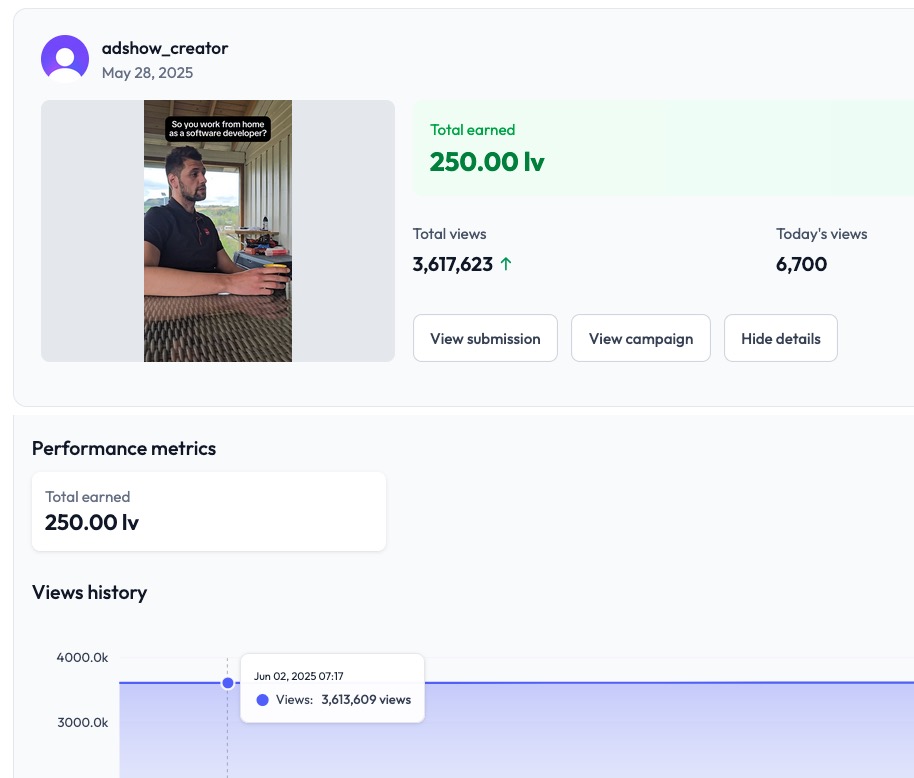Click the blue chart data point marker
Screen dimensions: 914x778
coord(228,683)
